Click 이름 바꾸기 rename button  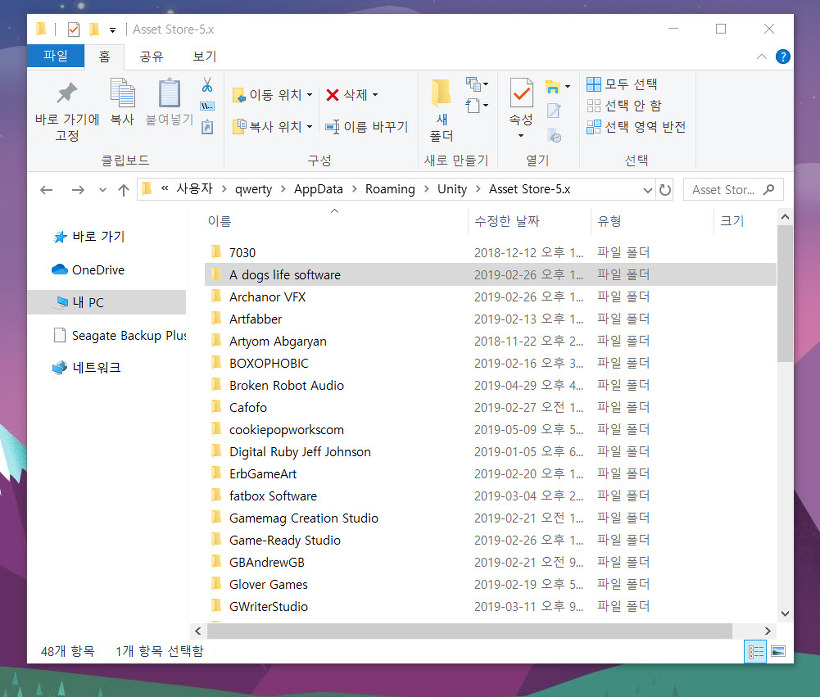[366, 127]
